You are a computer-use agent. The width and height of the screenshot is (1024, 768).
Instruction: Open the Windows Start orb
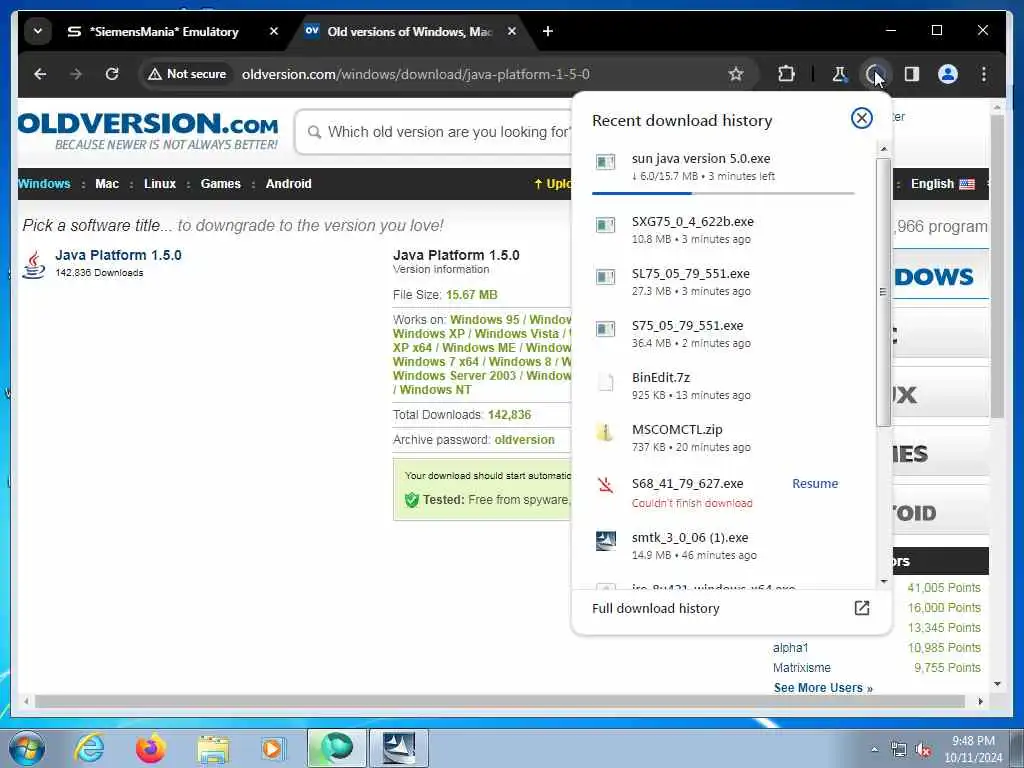coord(27,748)
